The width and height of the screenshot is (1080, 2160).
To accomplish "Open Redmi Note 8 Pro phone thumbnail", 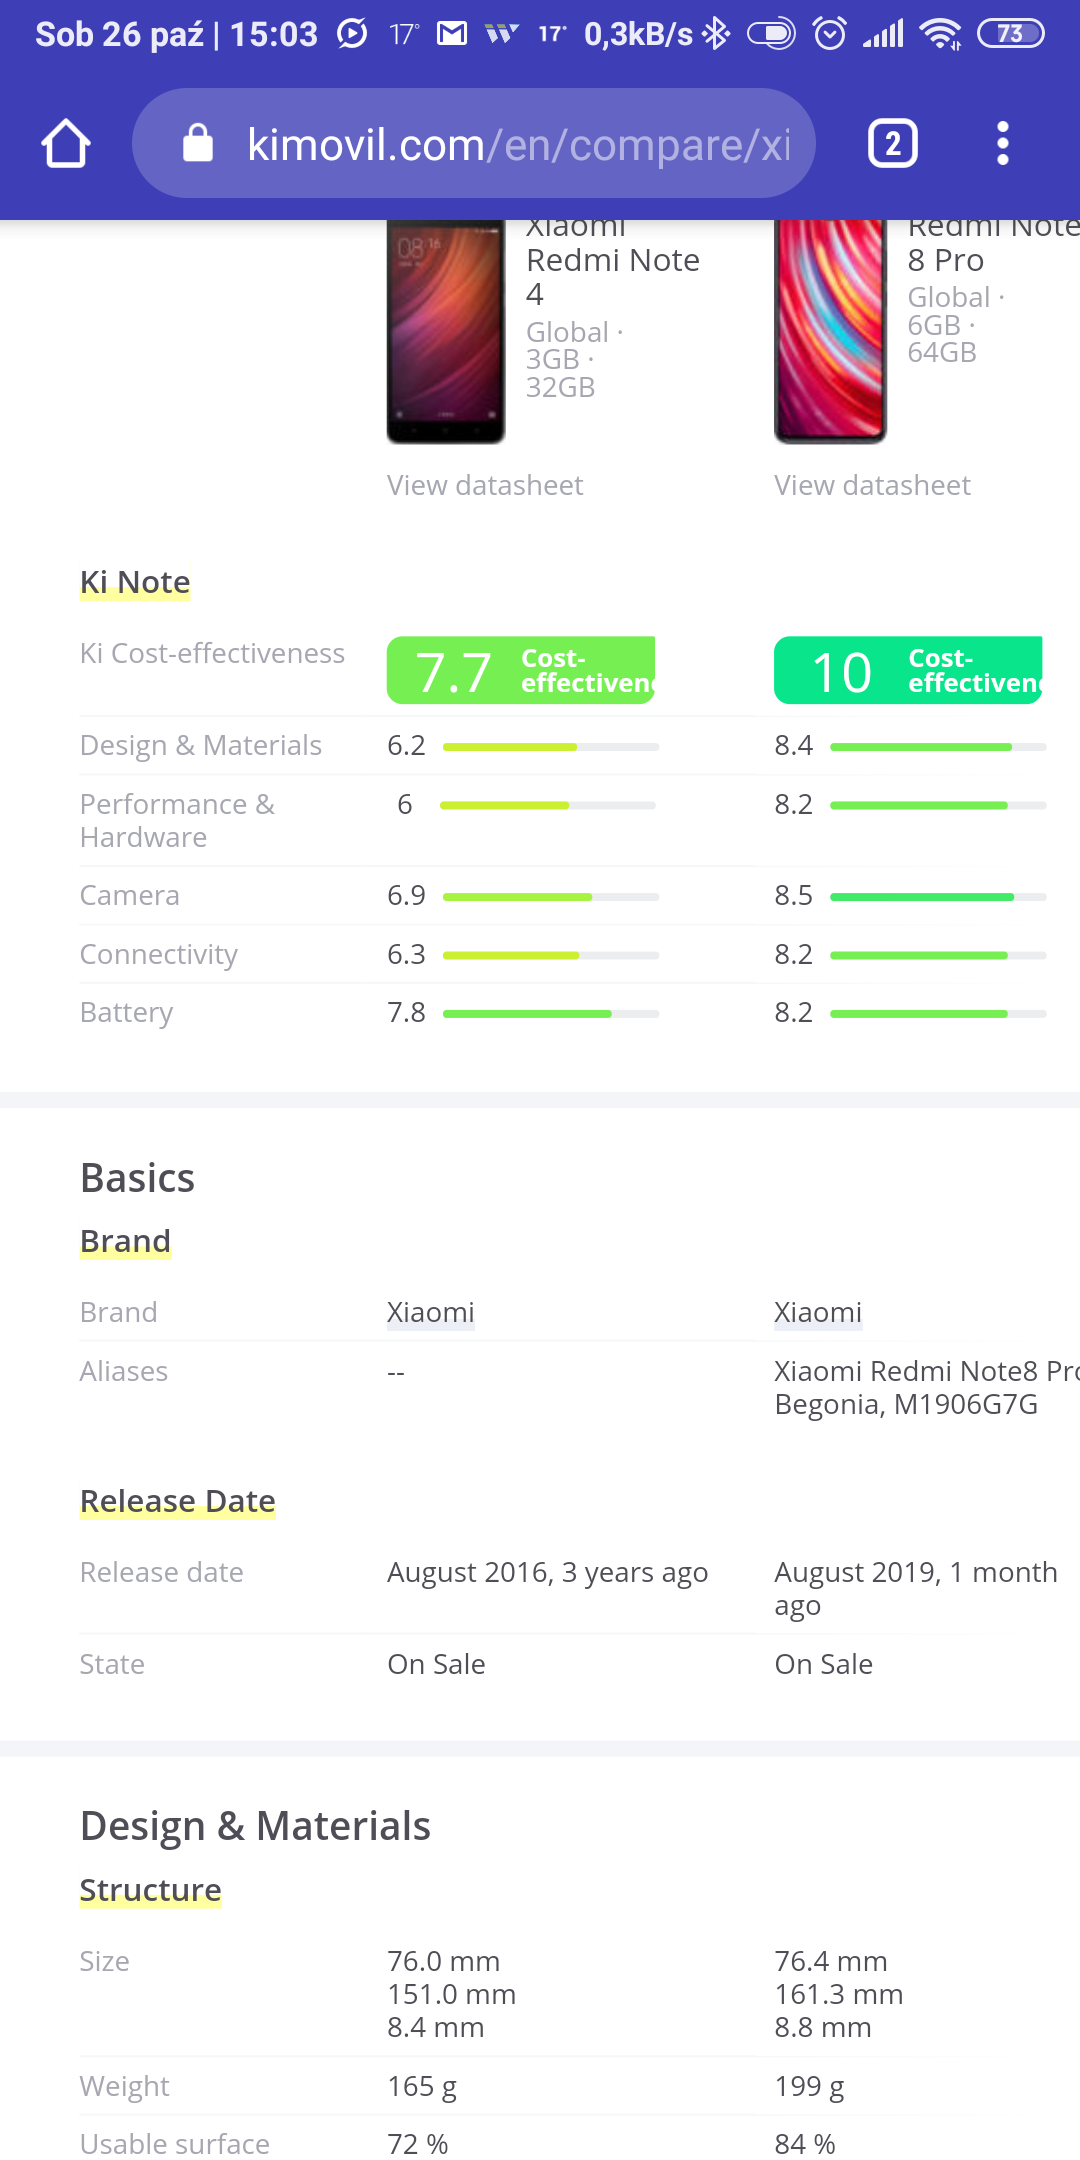I will pyautogui.click(x=830, y=332).
